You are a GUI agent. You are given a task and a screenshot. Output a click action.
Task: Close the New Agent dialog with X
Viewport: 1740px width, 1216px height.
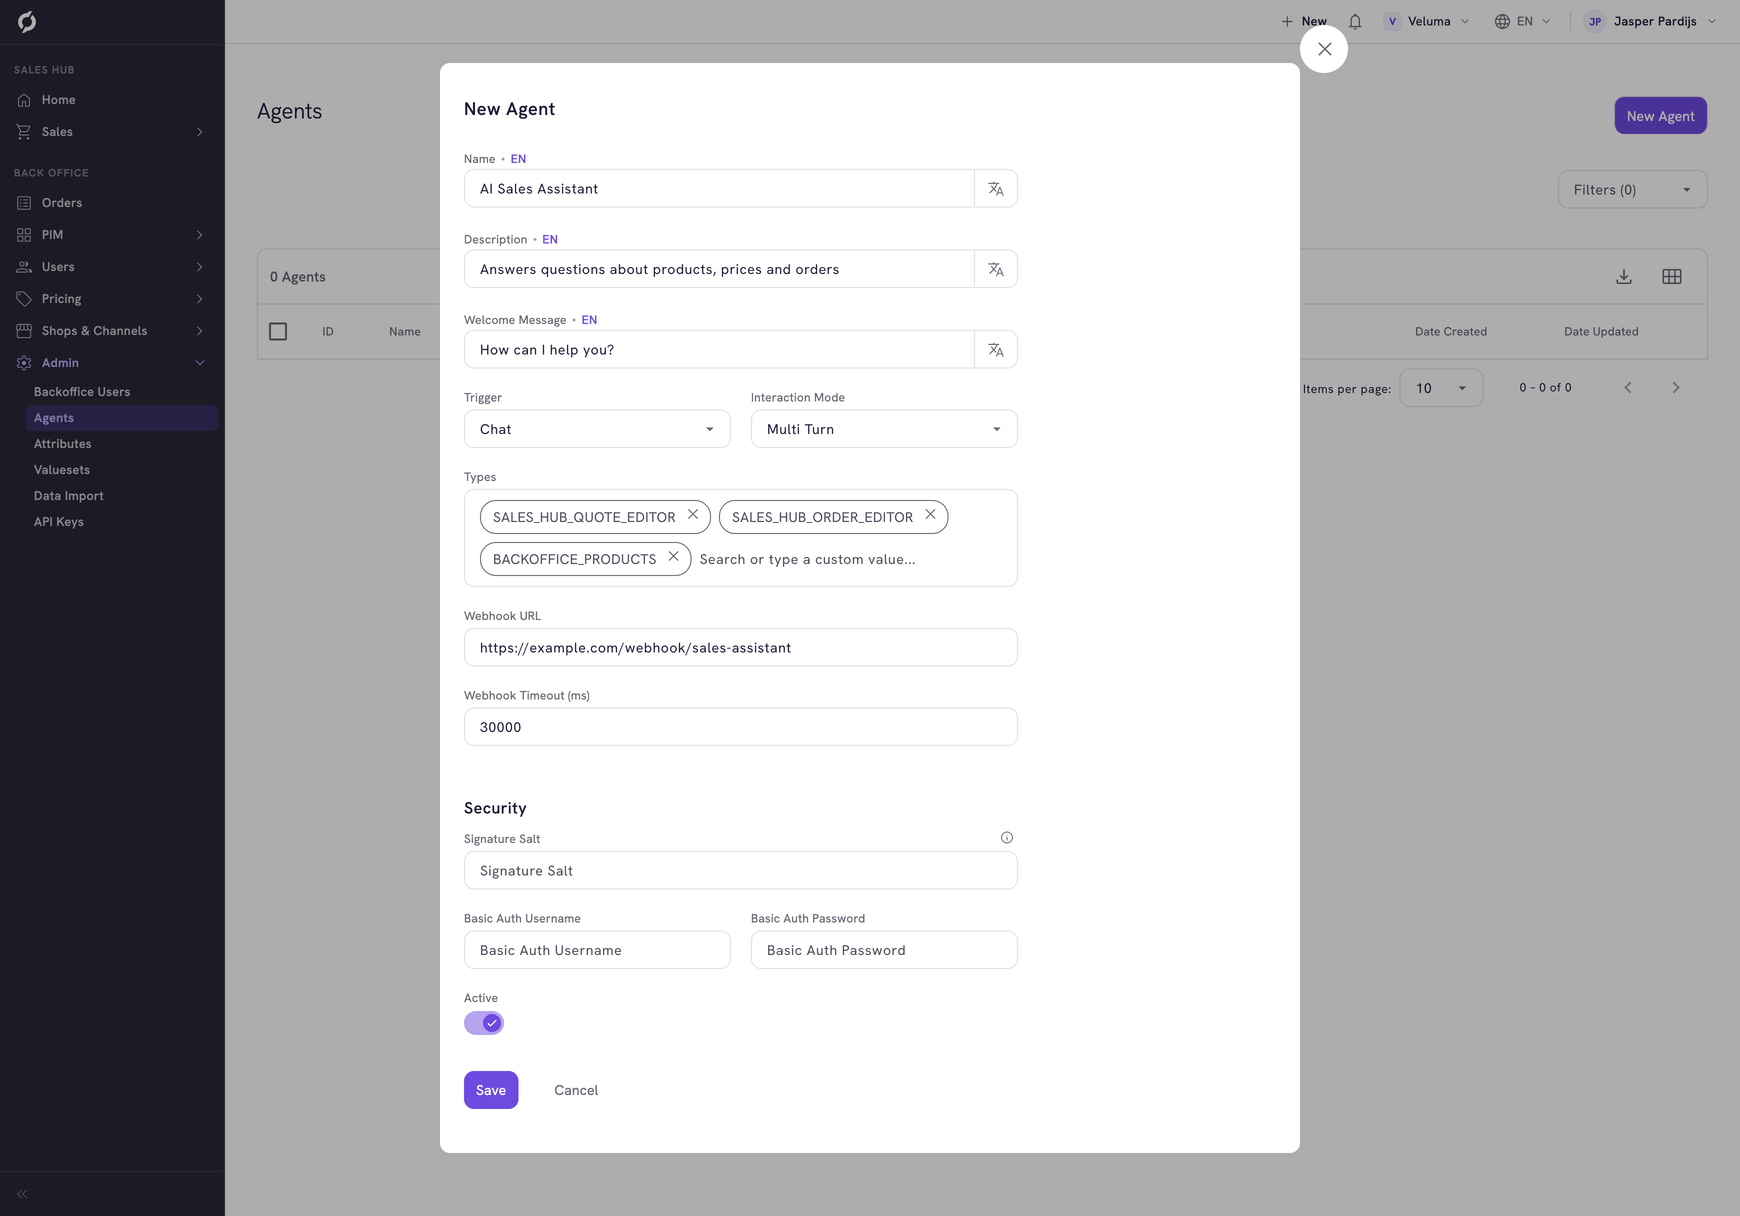(x=1324, y=49)
